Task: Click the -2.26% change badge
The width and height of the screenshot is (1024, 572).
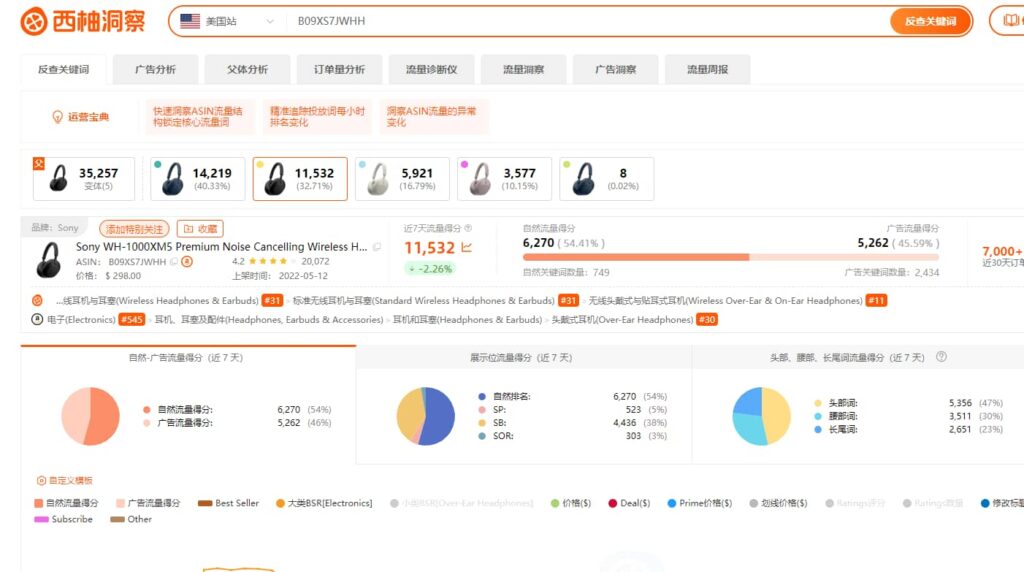Action: [x=430, y=268]
